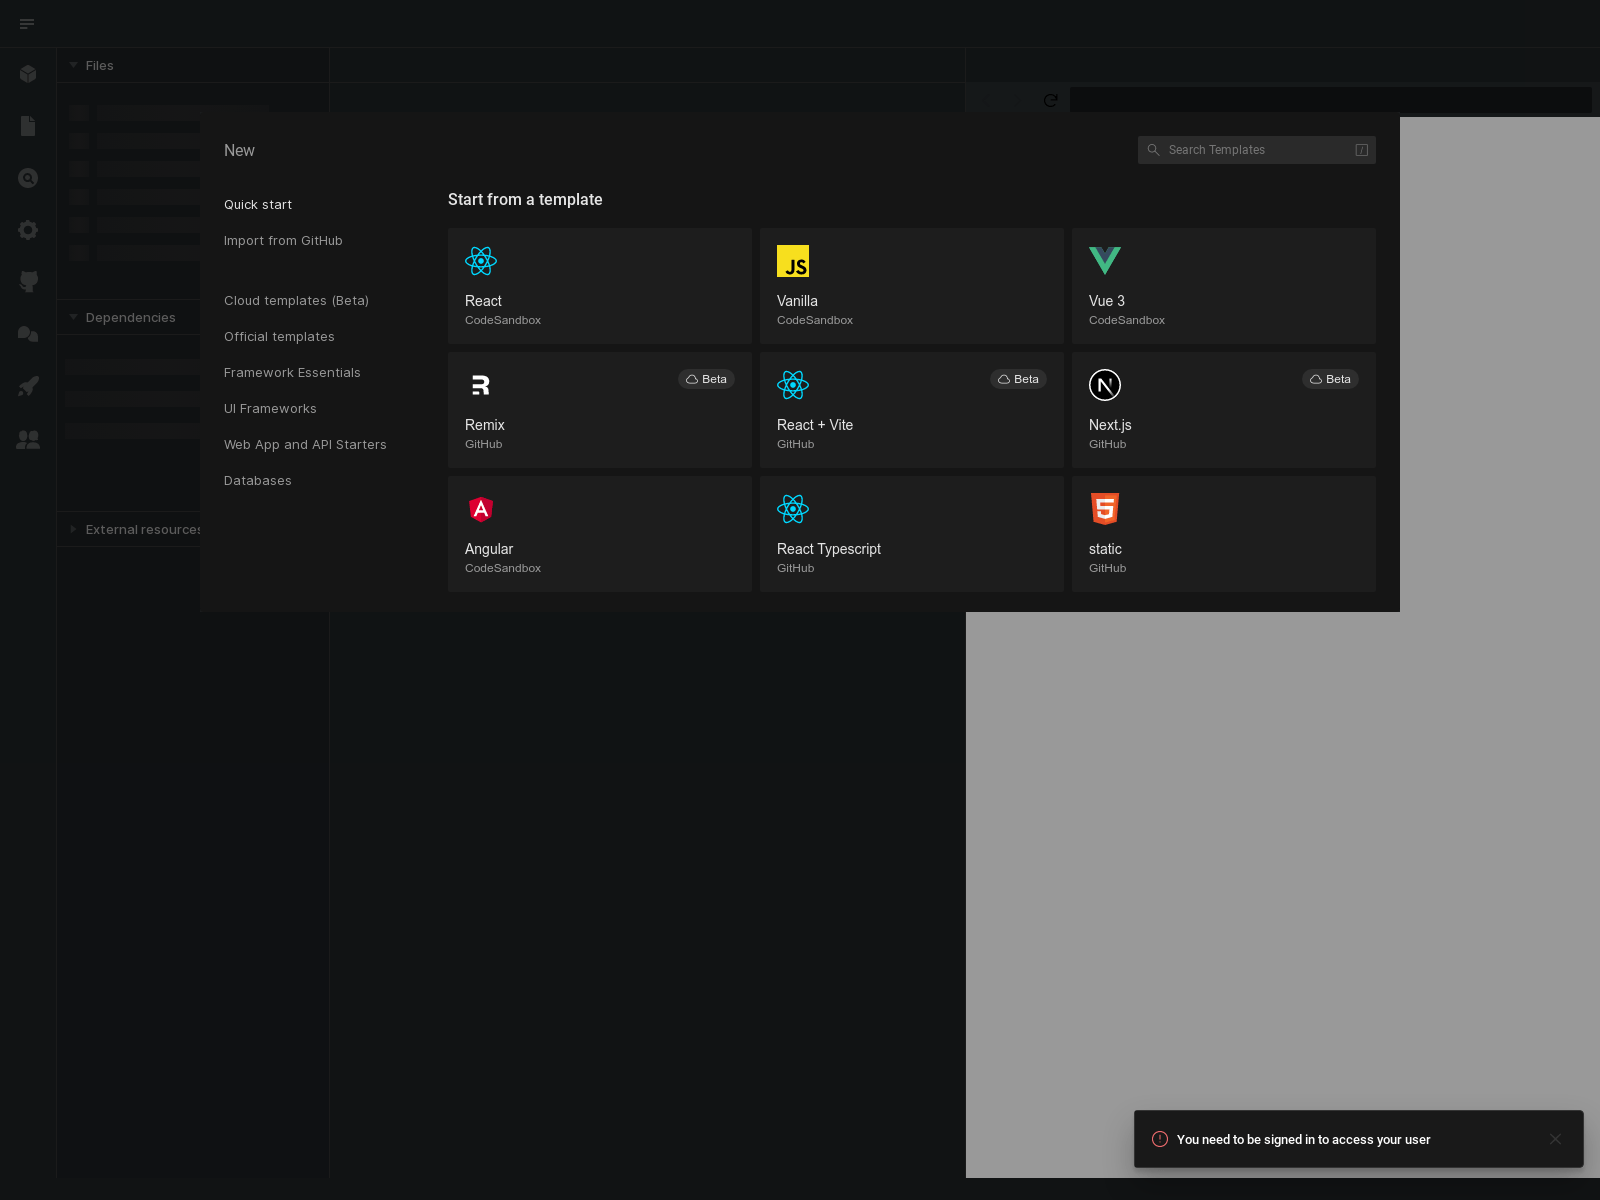
Task: Open UI Frameworks category
Action: pyautogui.click(x=270, y=408)
